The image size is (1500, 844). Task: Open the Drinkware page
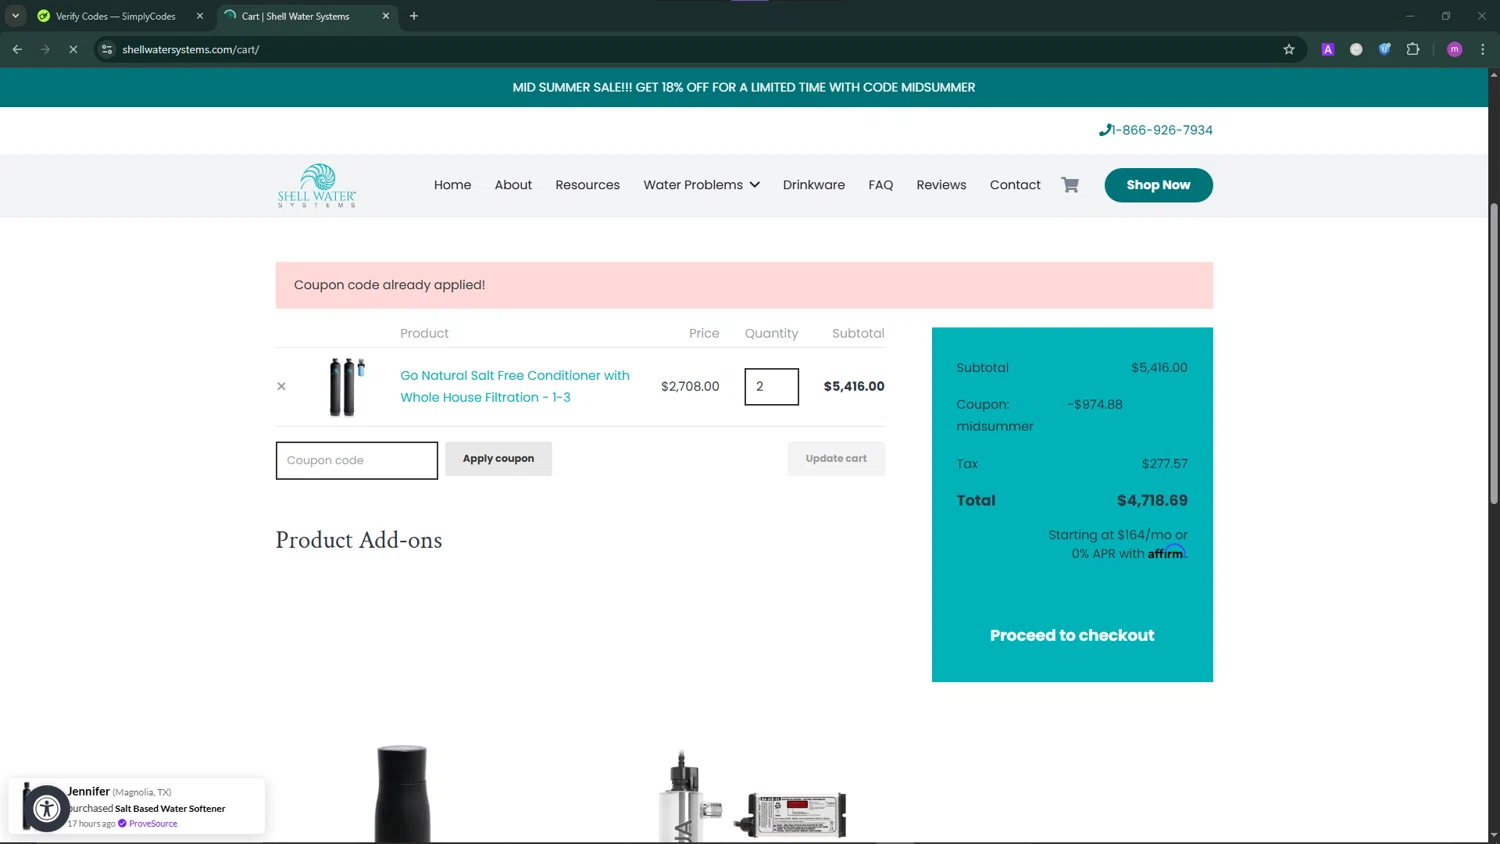813,185
